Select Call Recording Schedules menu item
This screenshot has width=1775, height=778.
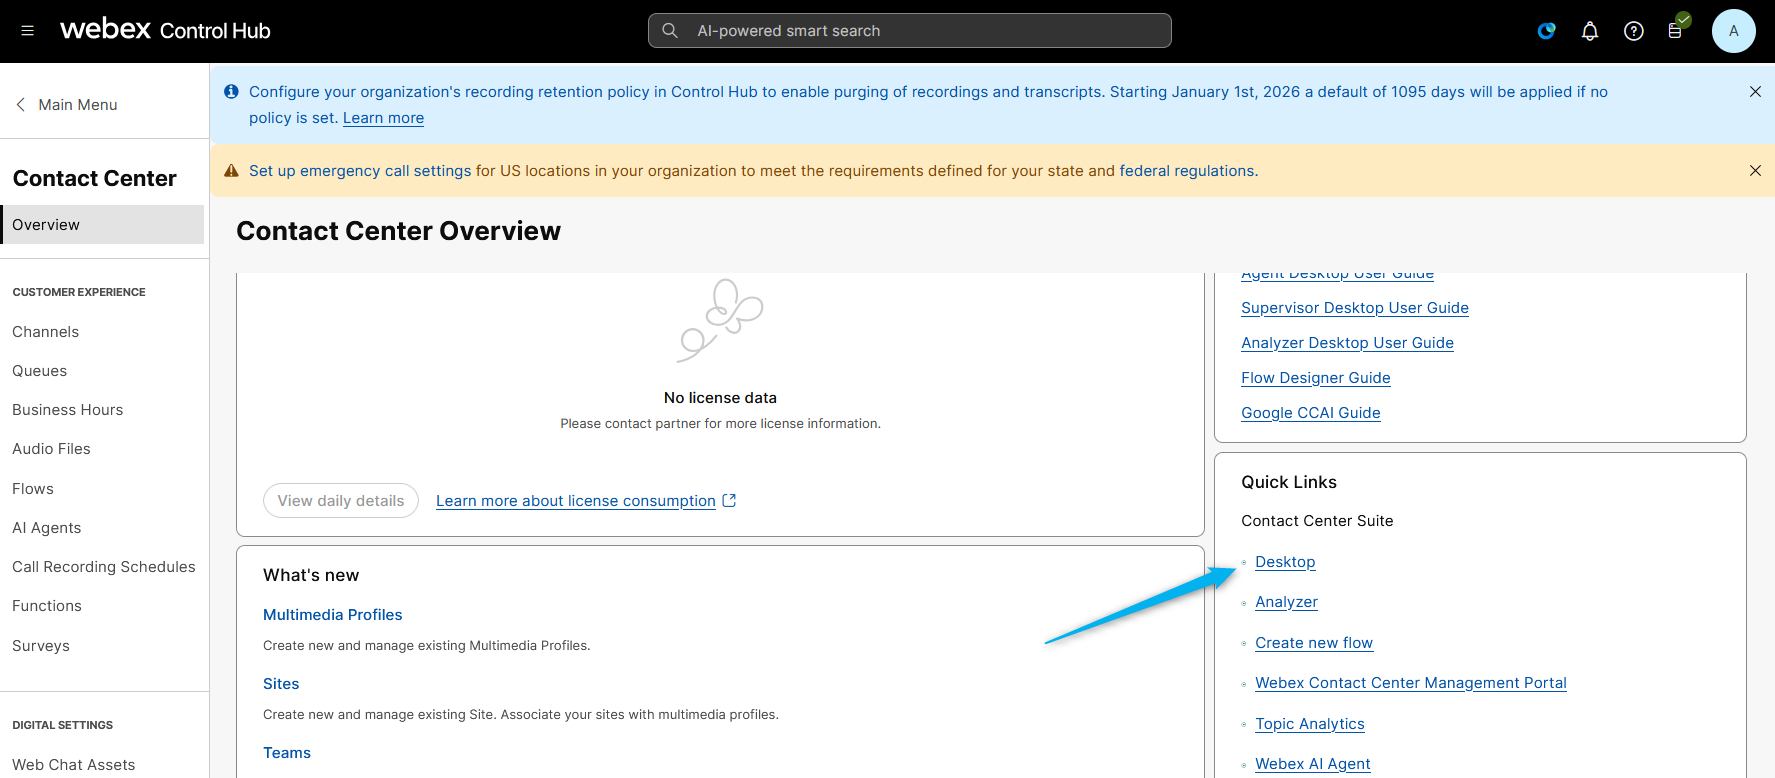coord(104,567)
